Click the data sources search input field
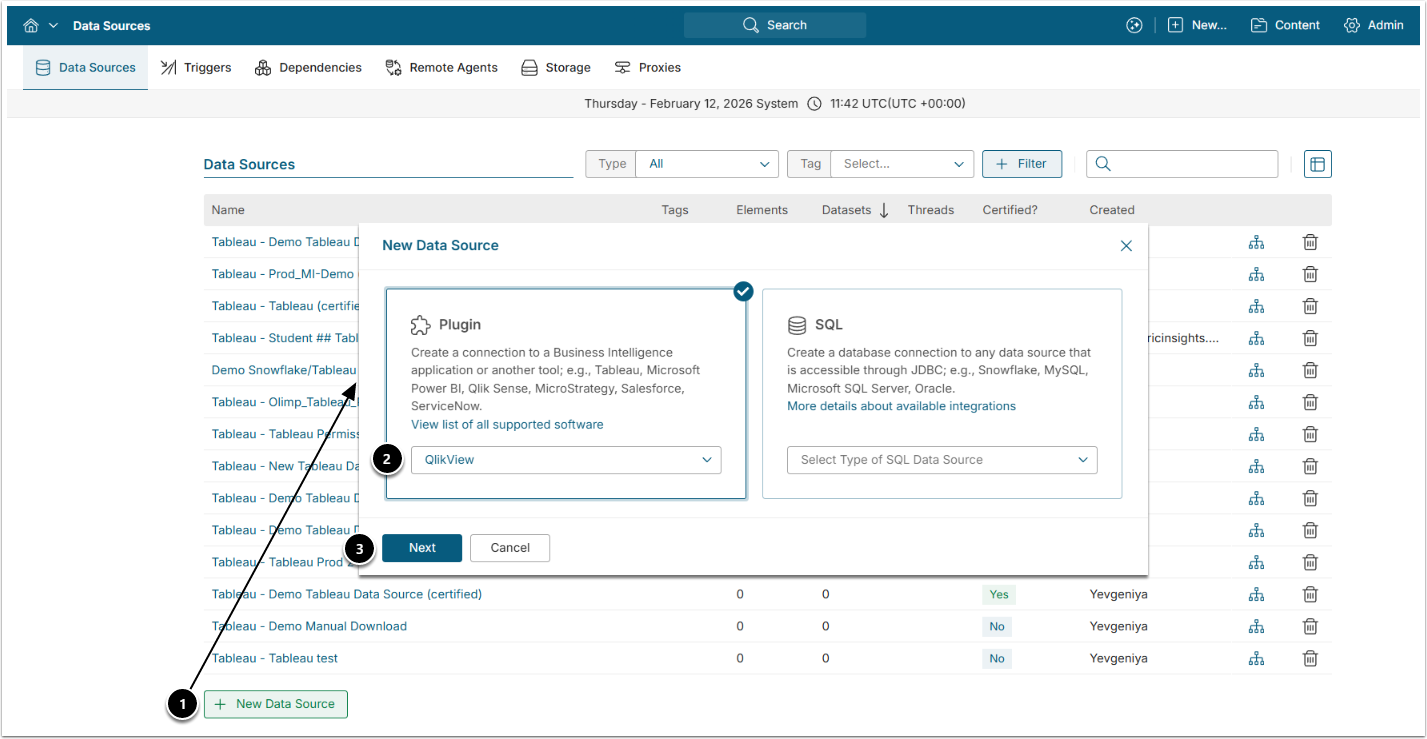Screen dimensions: 1427x739 pyautogui.click(x=1192, y=164)
